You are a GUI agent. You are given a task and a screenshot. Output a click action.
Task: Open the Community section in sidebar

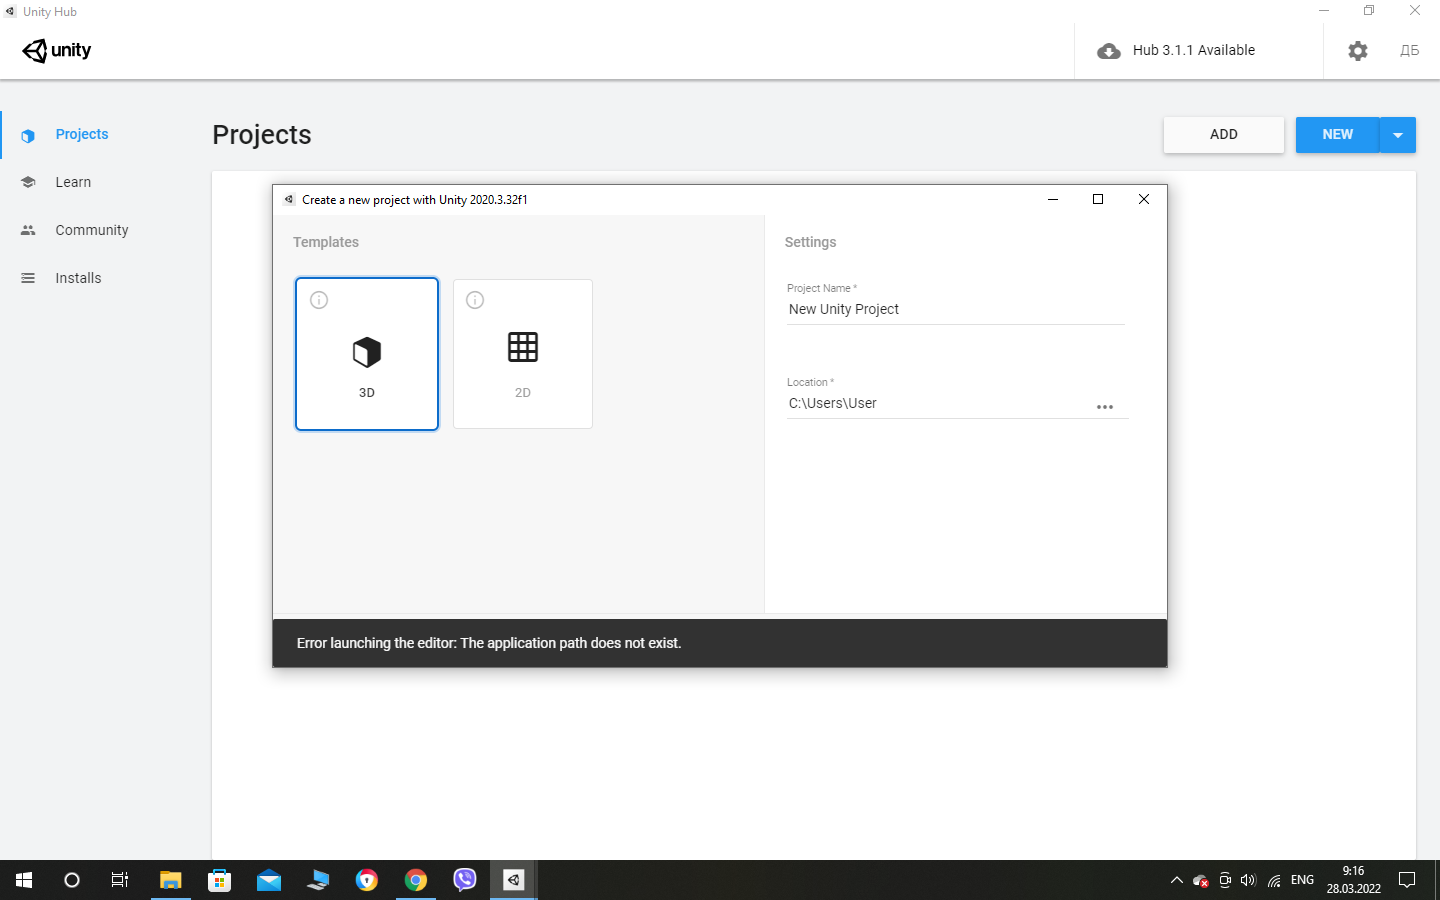[x=92, y=230]
